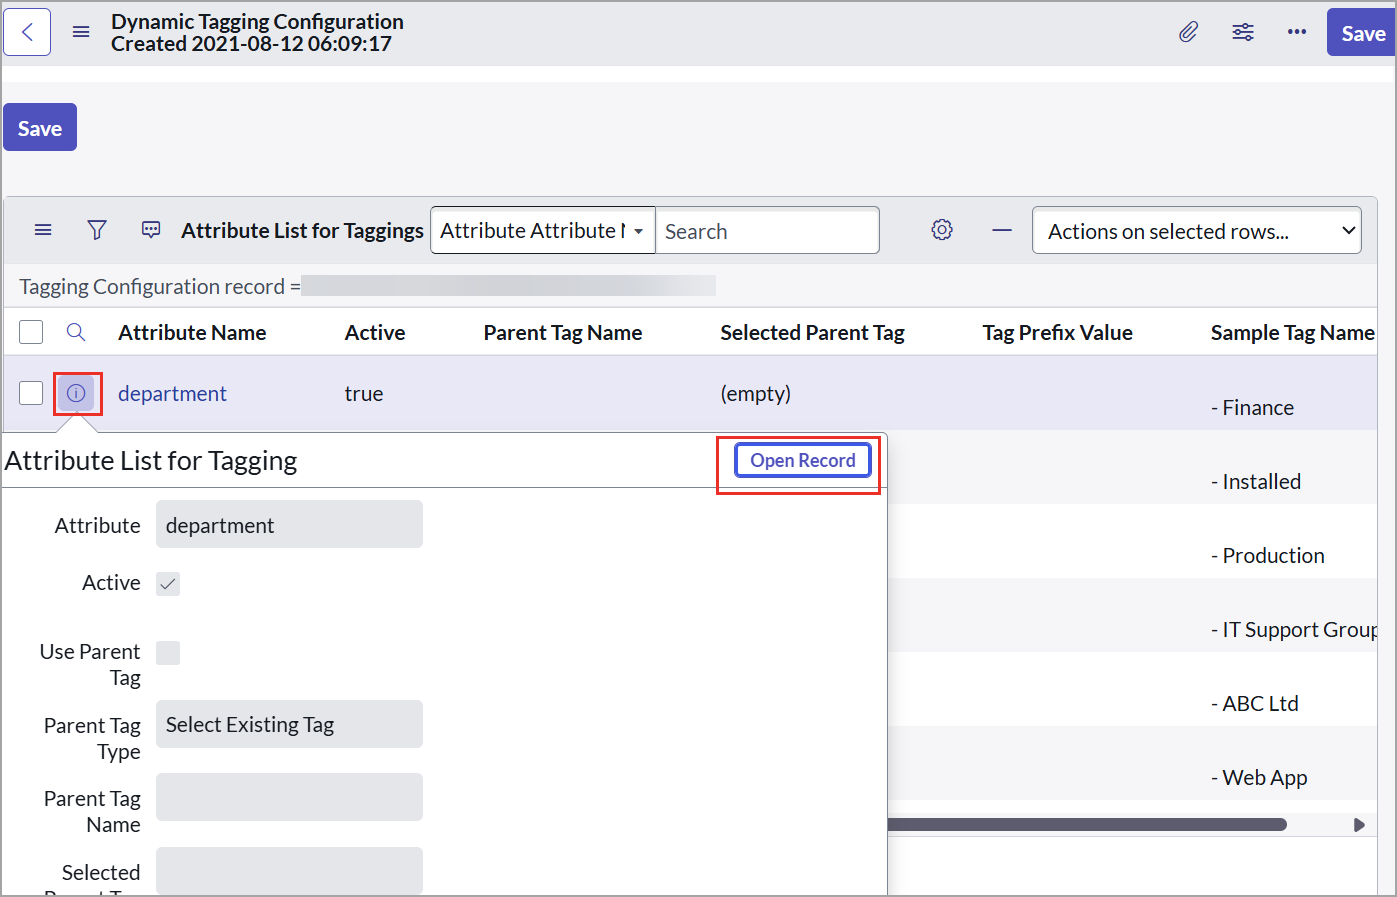Open the Parent Tag Type selection
The height and width of the screenshot is (897, 1397).
pos(288,723)
